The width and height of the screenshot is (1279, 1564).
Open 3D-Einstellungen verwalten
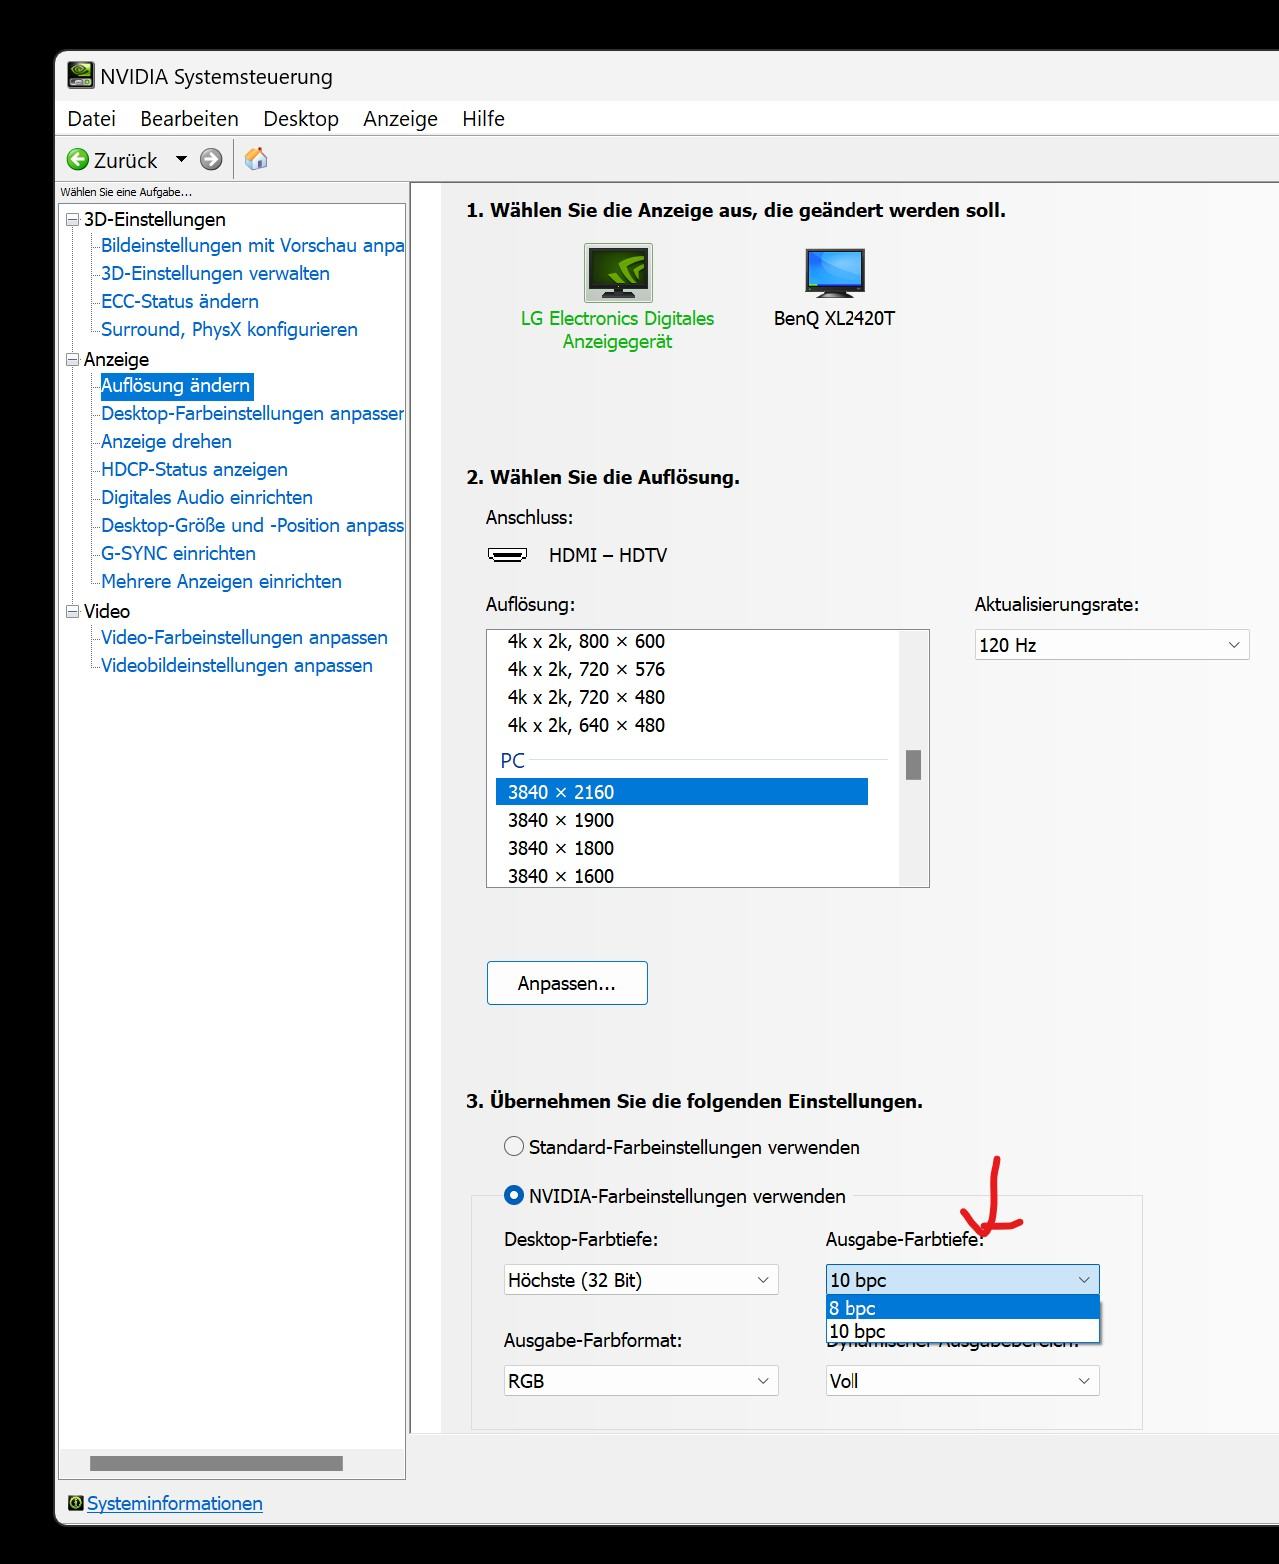215,273
